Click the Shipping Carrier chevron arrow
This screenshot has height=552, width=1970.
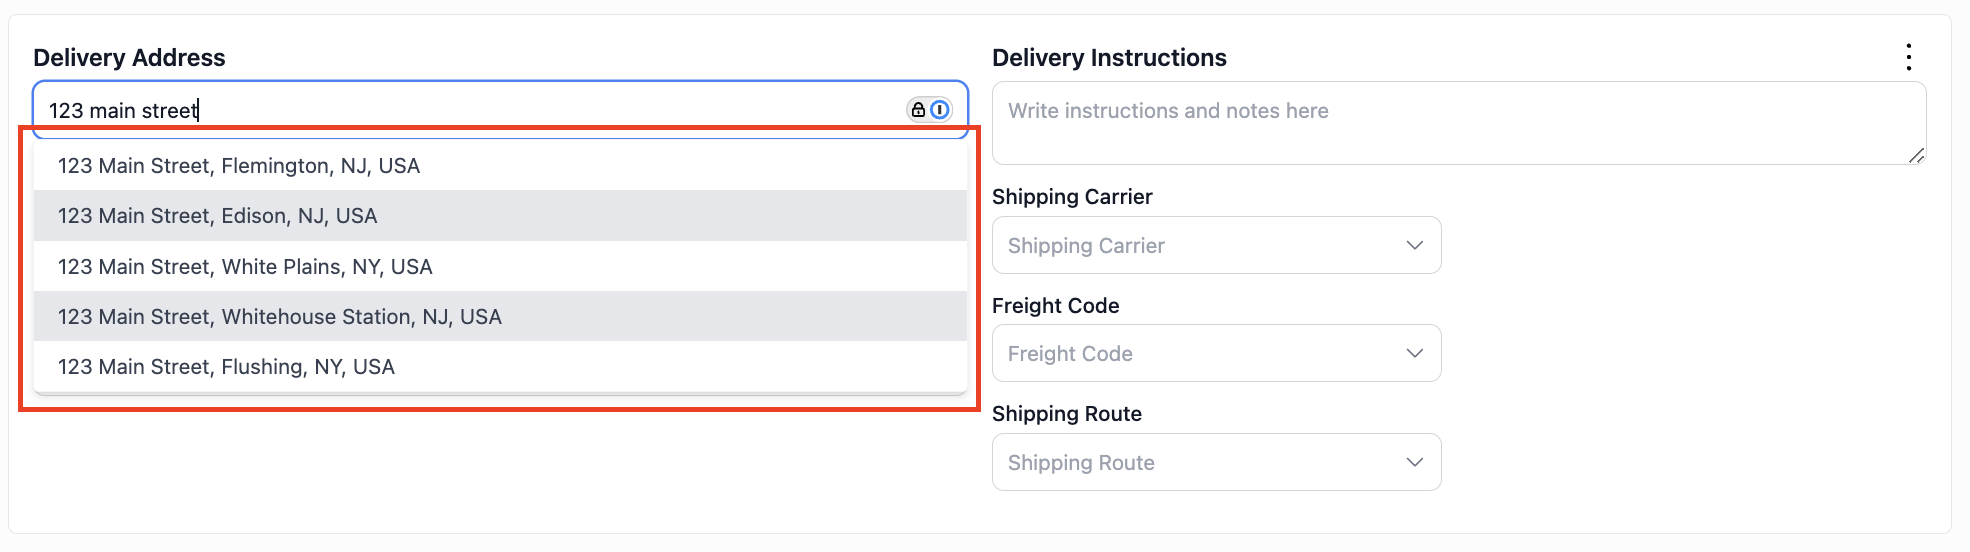click(1414, 245)
